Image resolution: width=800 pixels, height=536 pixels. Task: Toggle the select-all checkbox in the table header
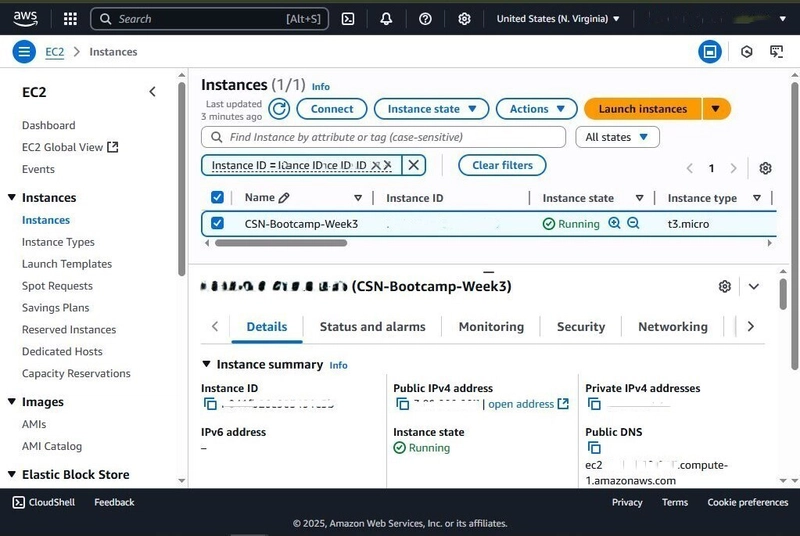pyautogui.click(x=217, y=197)
